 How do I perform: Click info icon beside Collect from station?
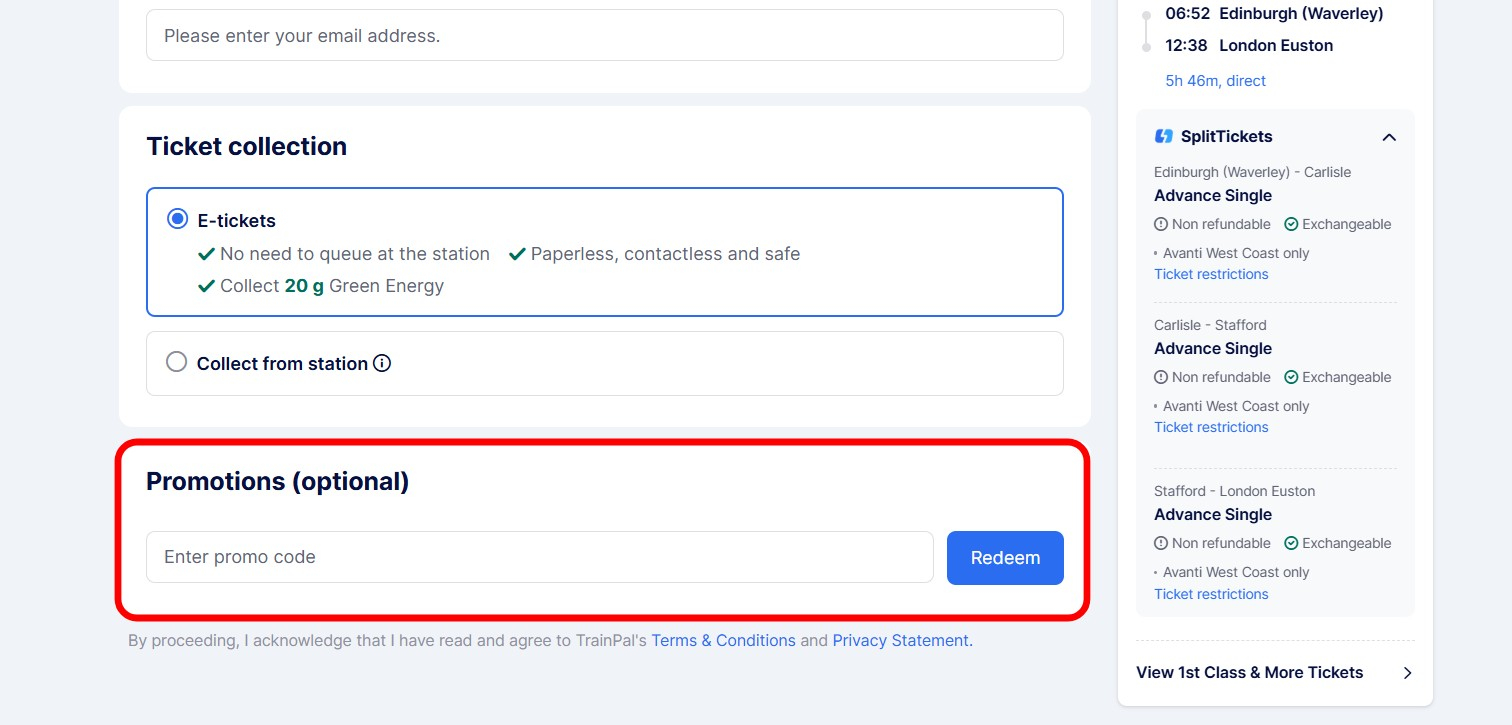[382, 363]
